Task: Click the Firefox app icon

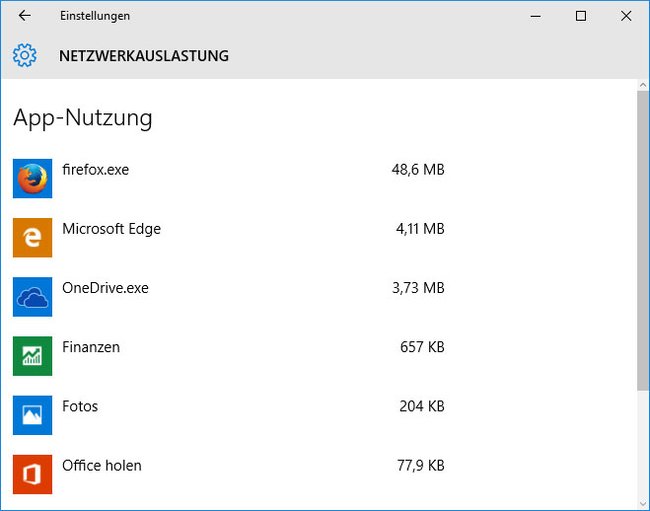Action: tap(32, 178)
